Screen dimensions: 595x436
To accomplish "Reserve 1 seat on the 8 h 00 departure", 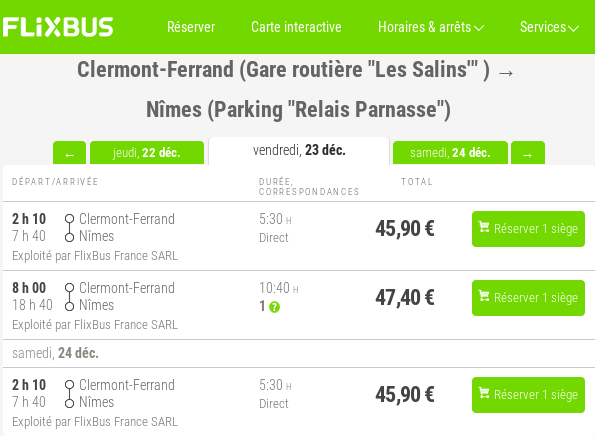I will coord(528,298).
